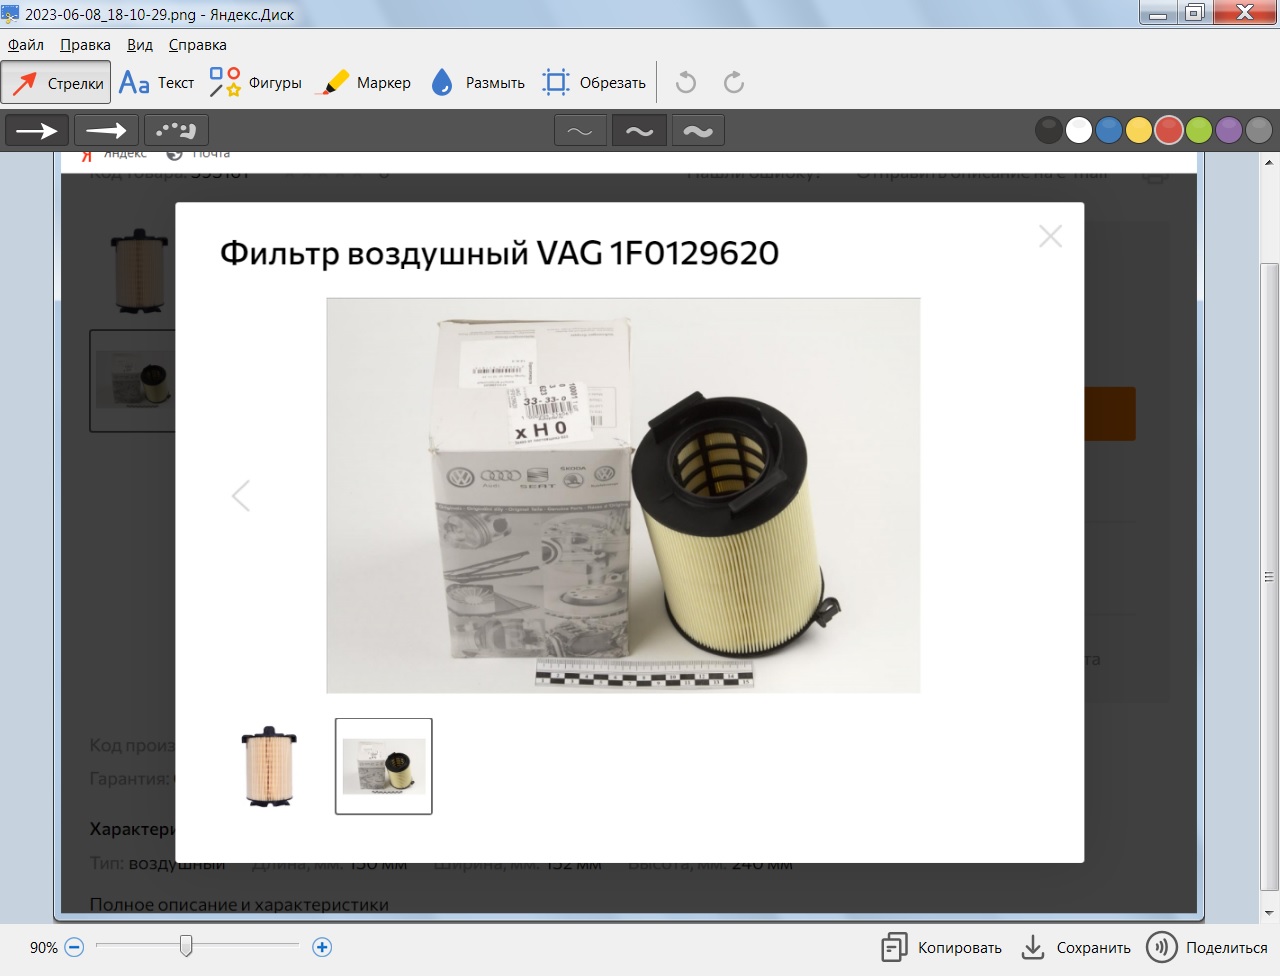
Task: Click Полное описание и характеристики text
Action: pos(239,904)
